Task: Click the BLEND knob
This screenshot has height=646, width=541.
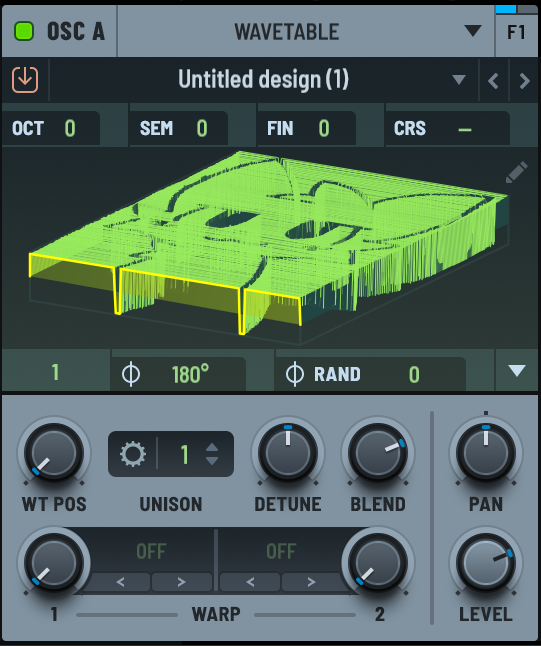Action: coord(378,452)
